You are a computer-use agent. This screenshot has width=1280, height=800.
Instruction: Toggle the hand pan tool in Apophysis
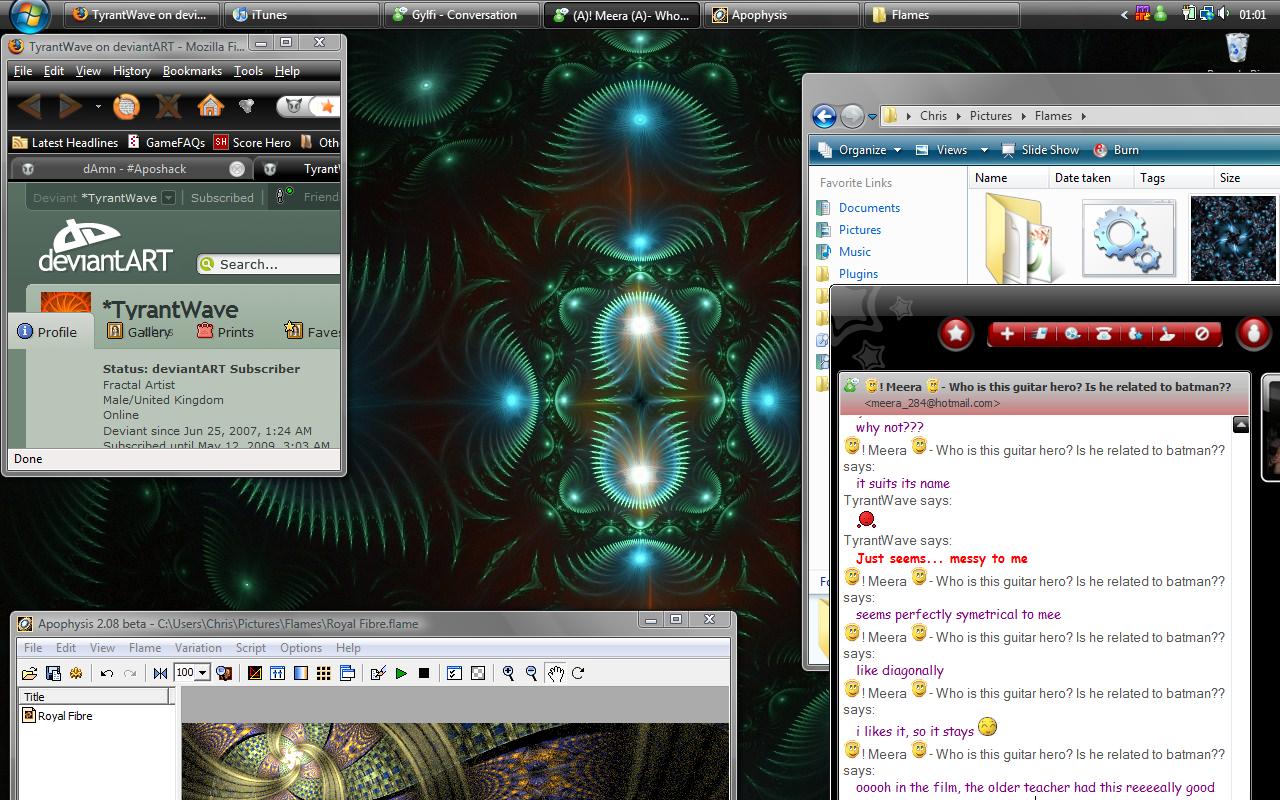click(555, 674)
